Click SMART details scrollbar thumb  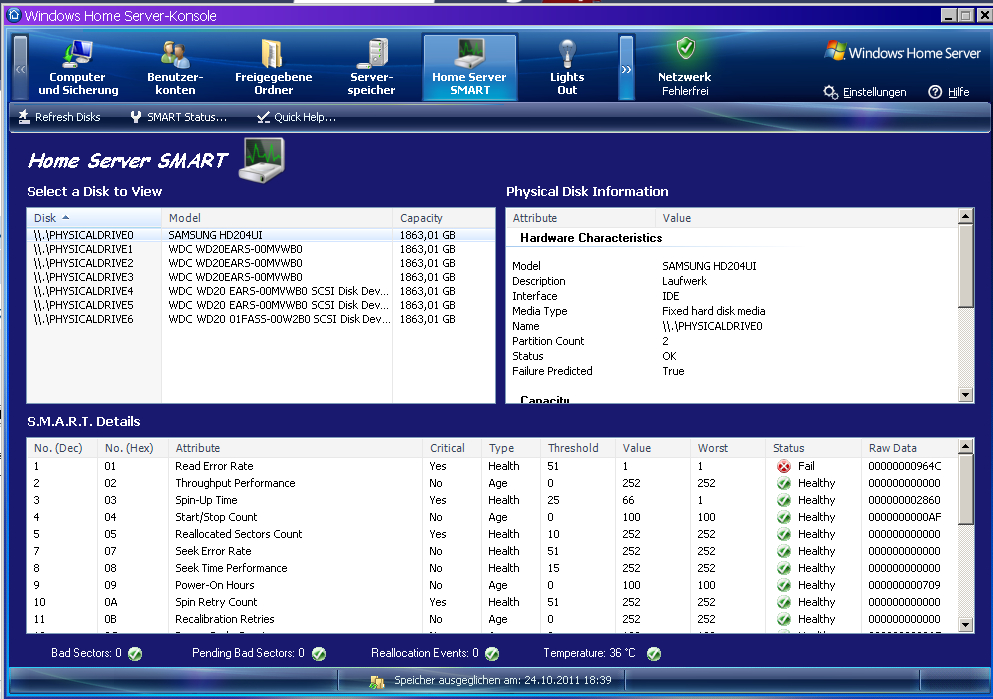tap(965, 489)
